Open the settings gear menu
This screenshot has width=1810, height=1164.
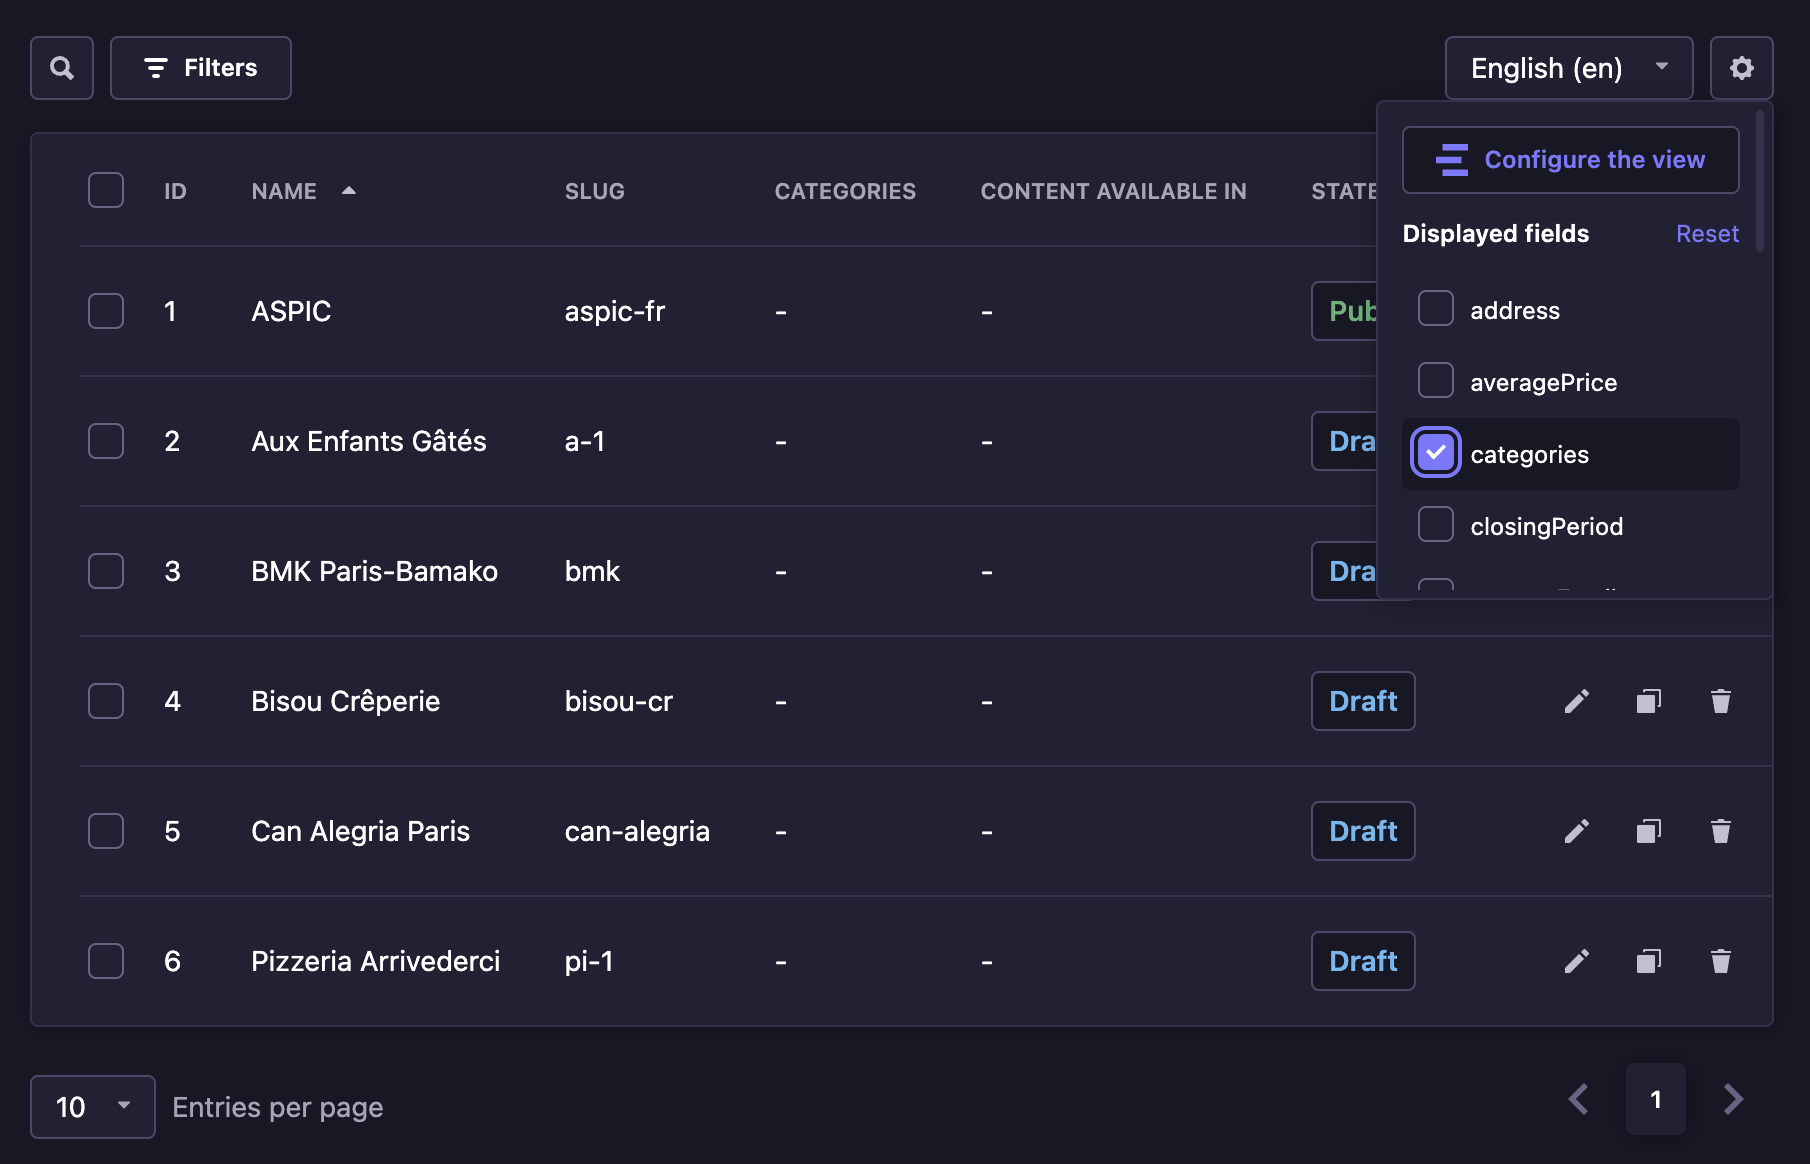click(x=1741, y=67)
